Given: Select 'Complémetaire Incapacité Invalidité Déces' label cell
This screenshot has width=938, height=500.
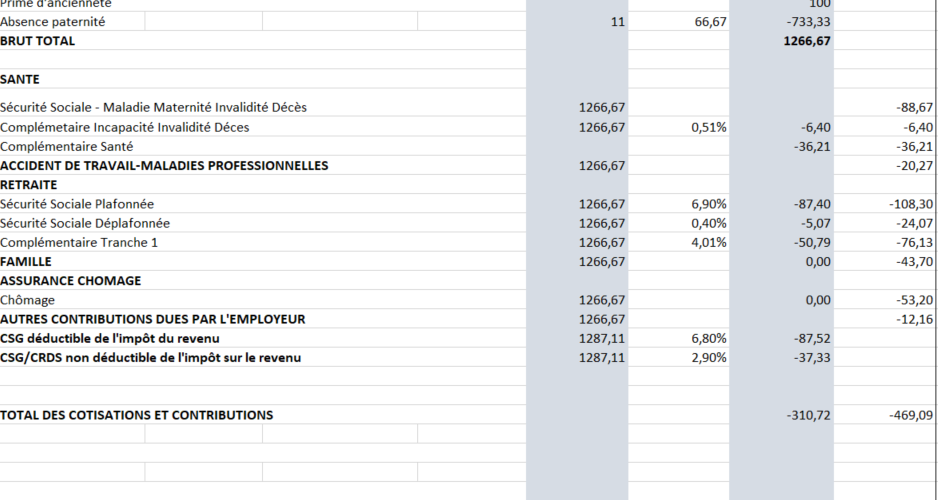Looking at the screenshot, I should [124, 127].
